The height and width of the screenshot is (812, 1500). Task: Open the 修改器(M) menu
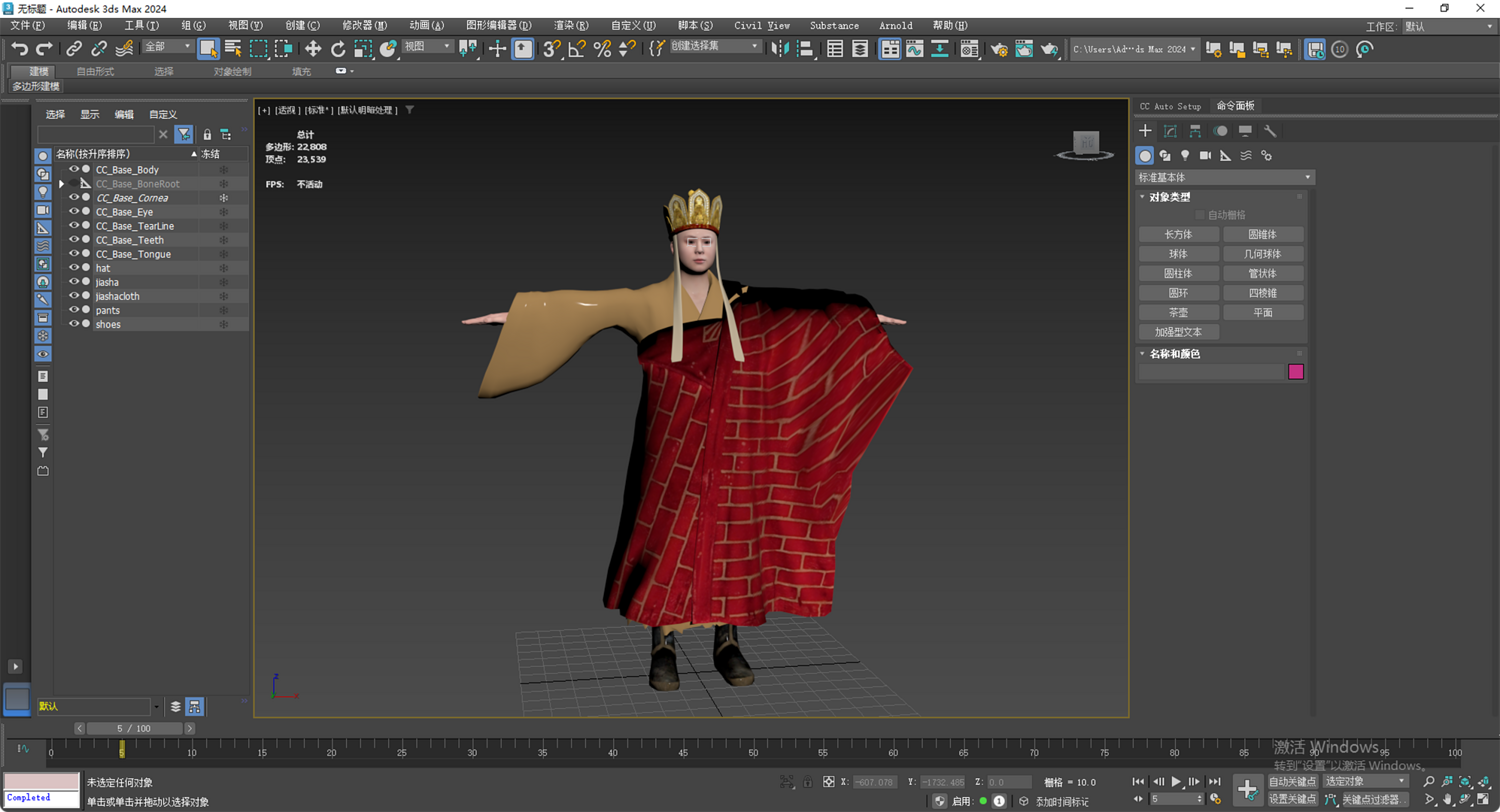(365, 25)
